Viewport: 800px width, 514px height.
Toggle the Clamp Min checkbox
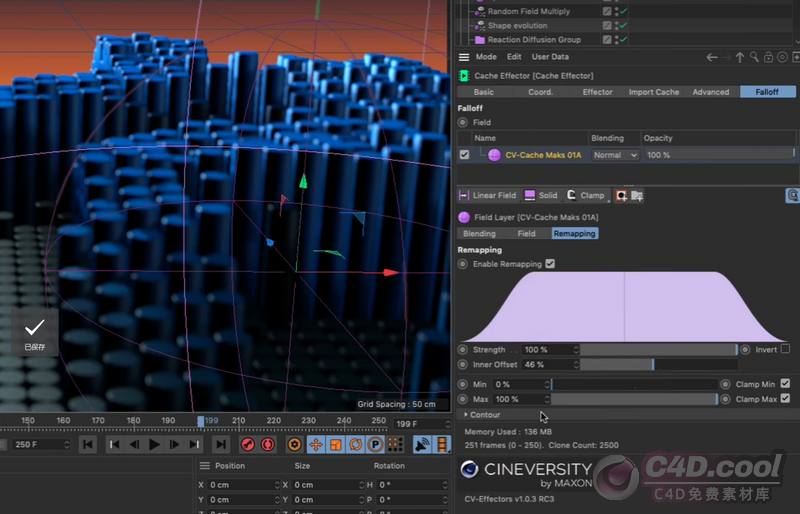click(786, 384)
